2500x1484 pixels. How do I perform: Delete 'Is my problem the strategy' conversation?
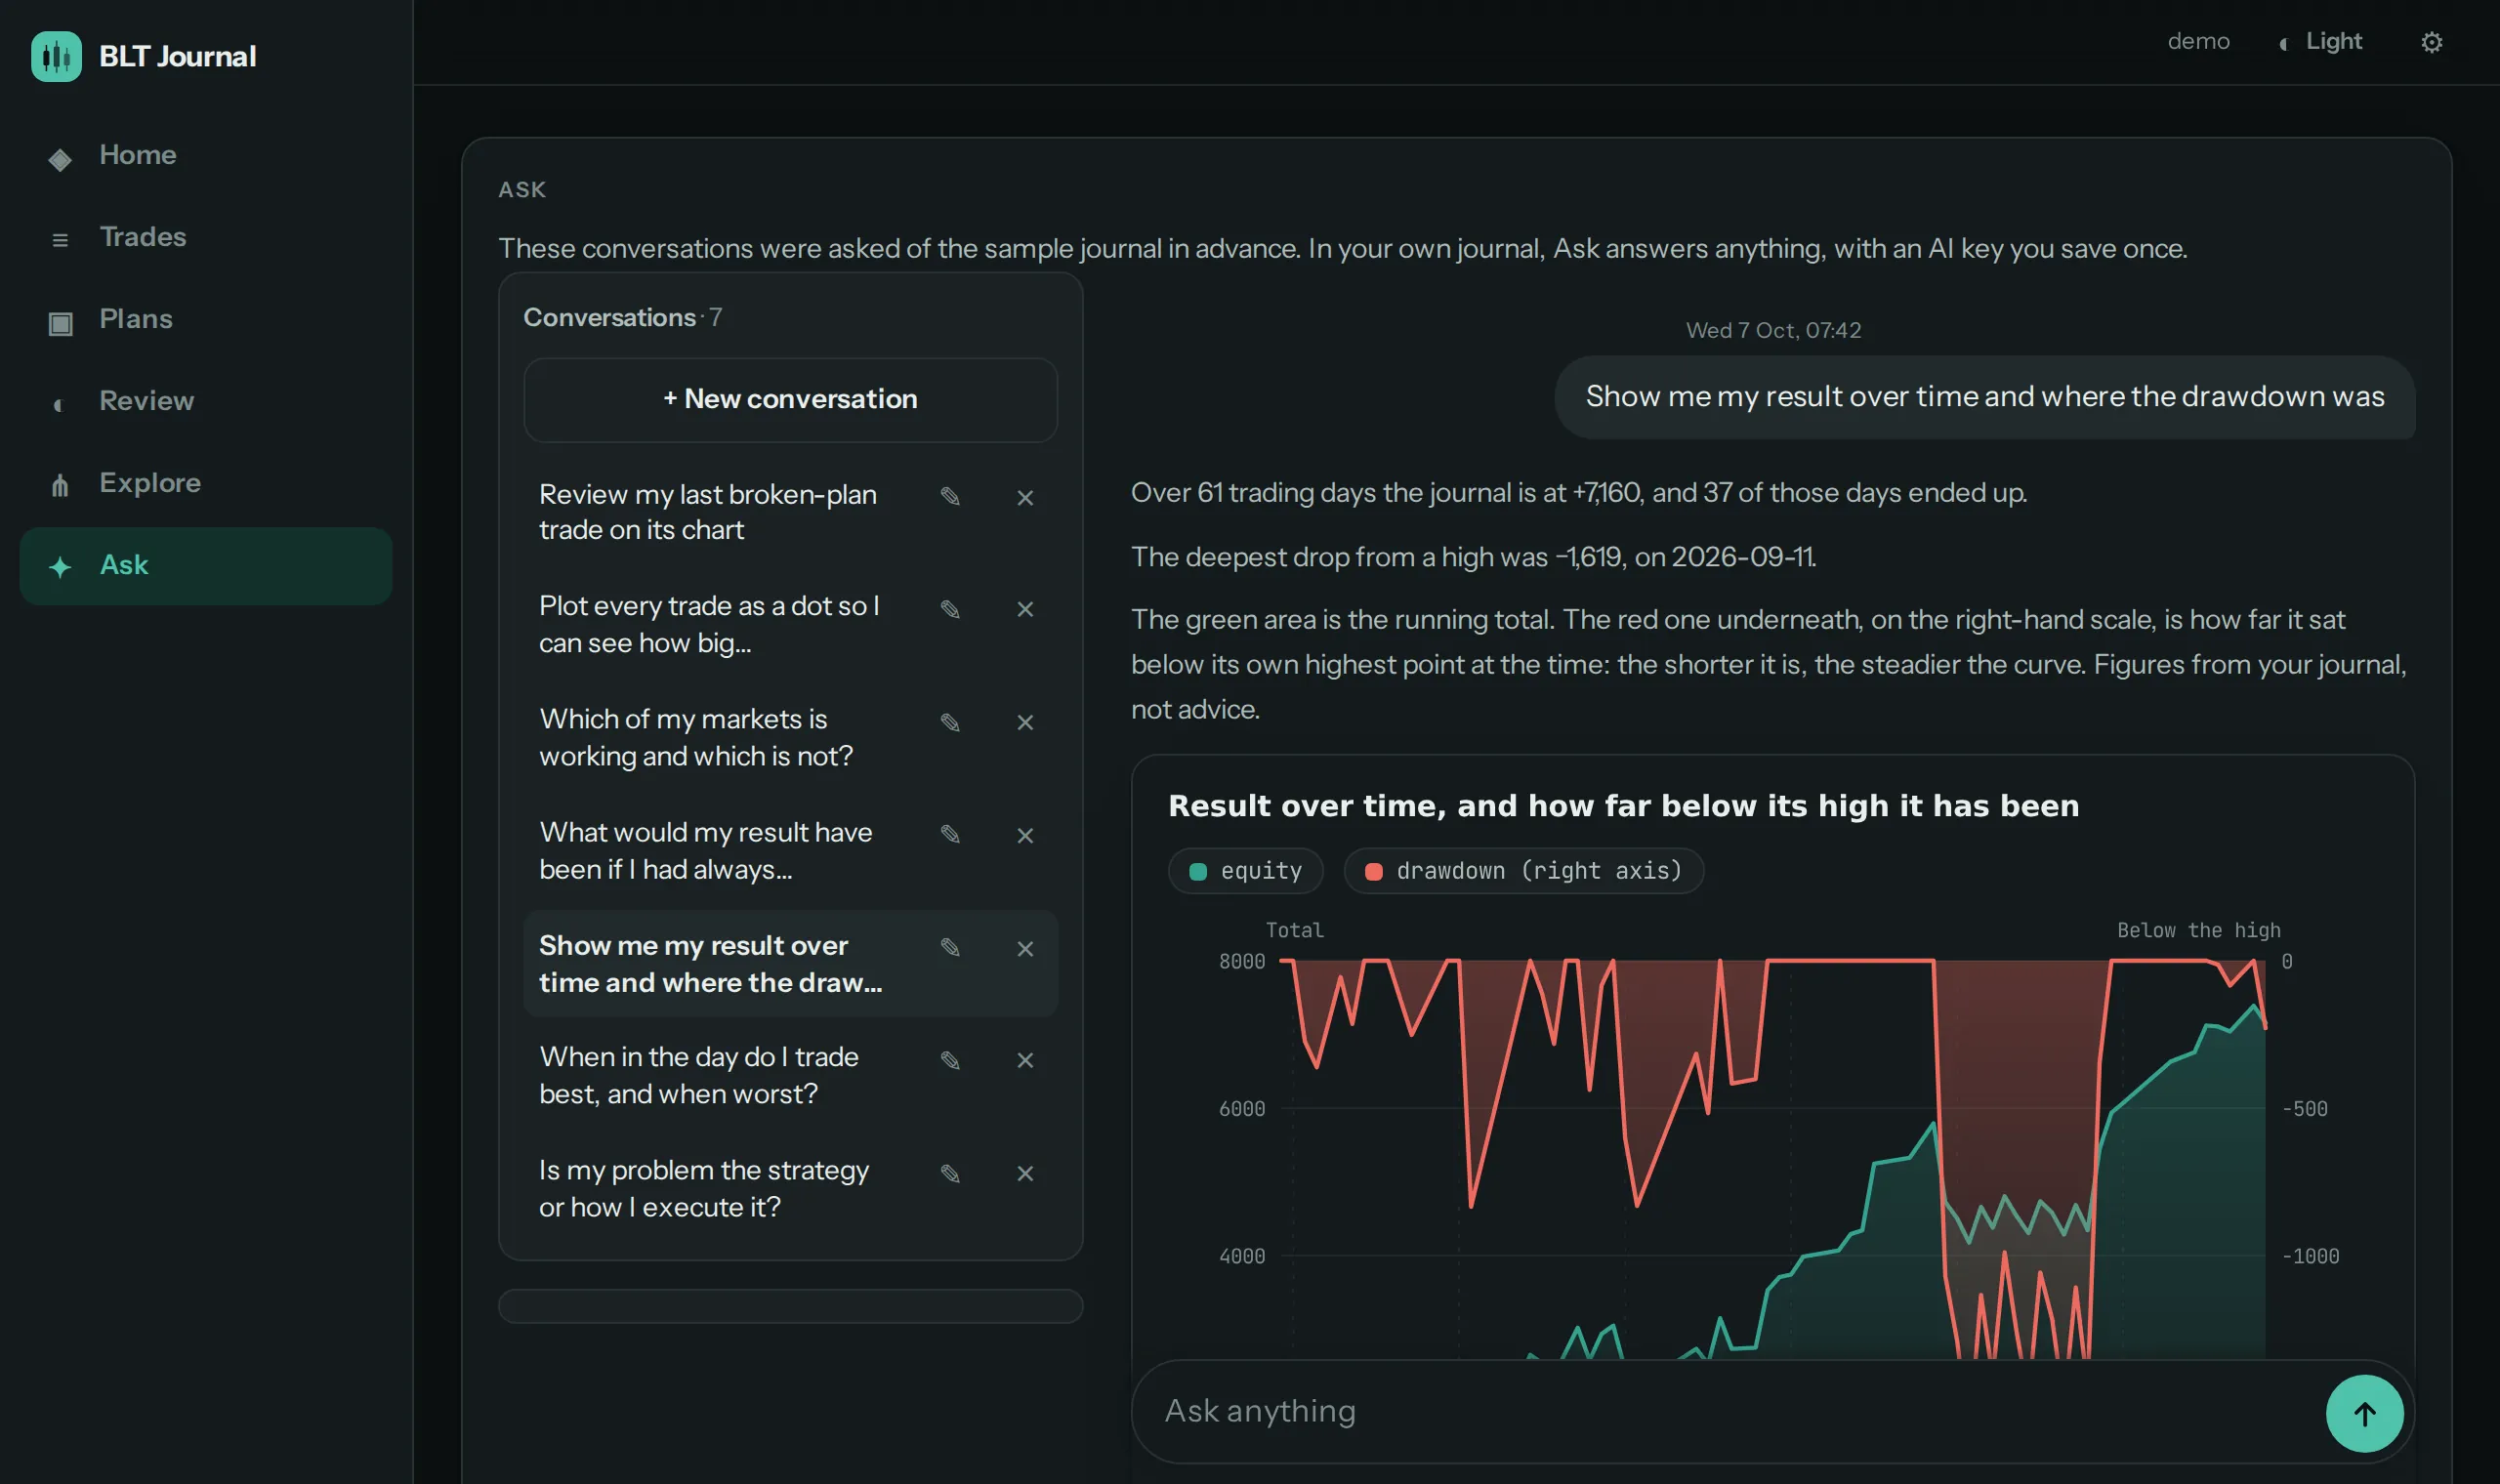click(1025, 1173)
